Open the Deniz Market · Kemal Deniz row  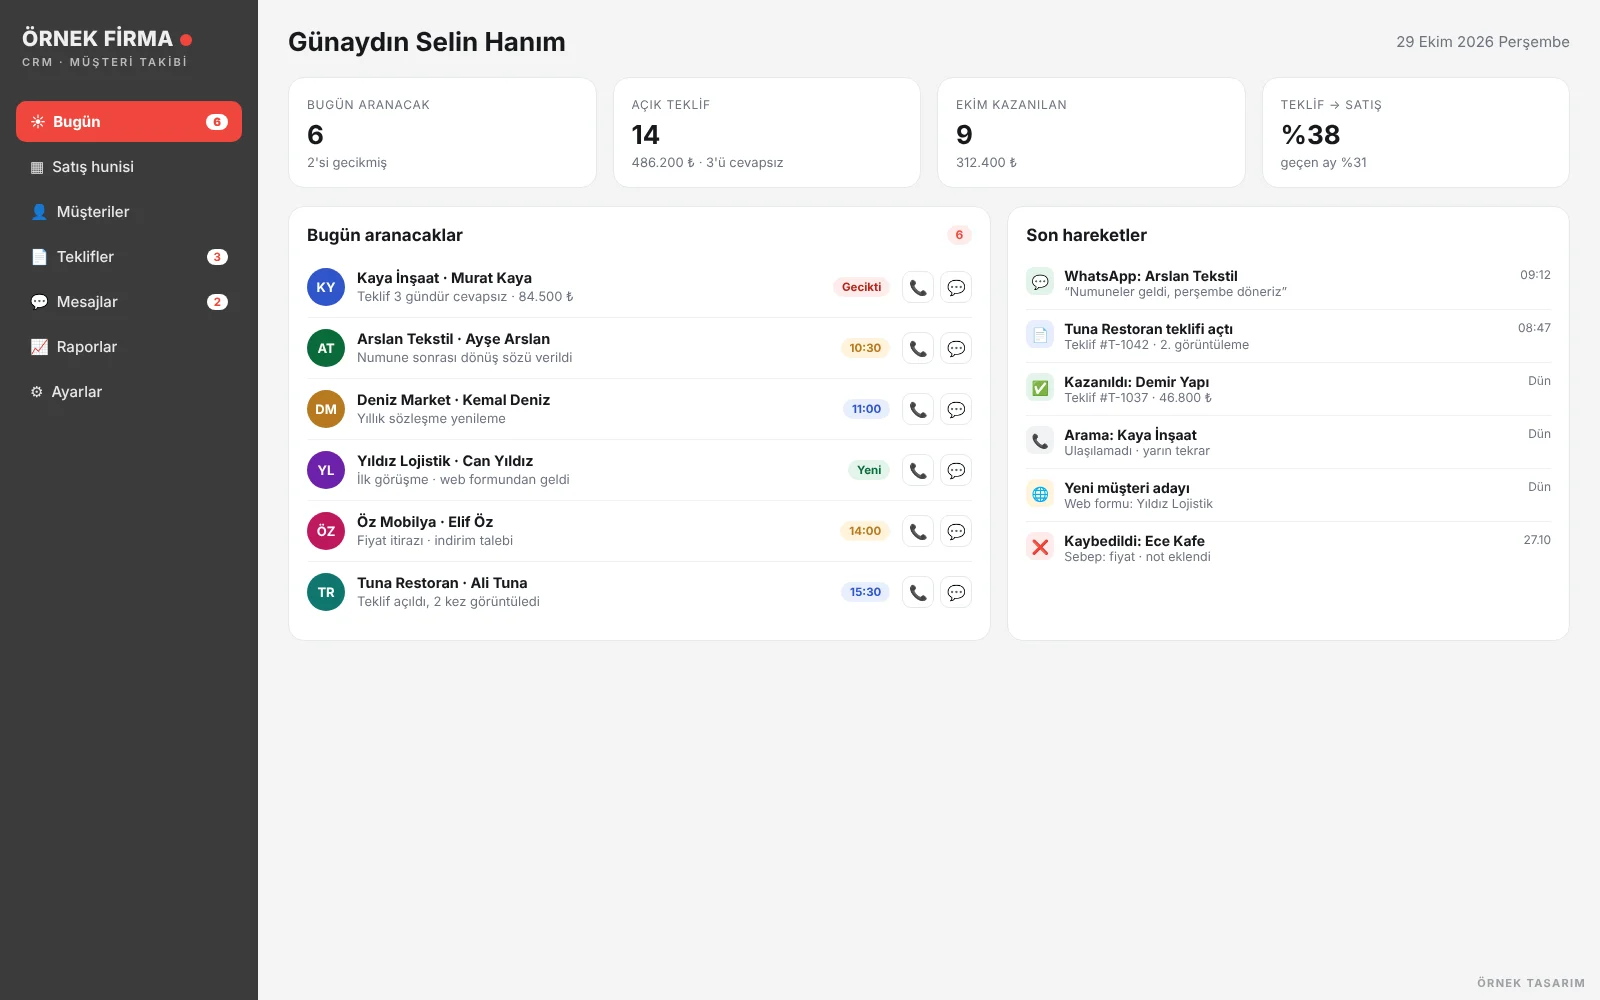coord(639,409)
